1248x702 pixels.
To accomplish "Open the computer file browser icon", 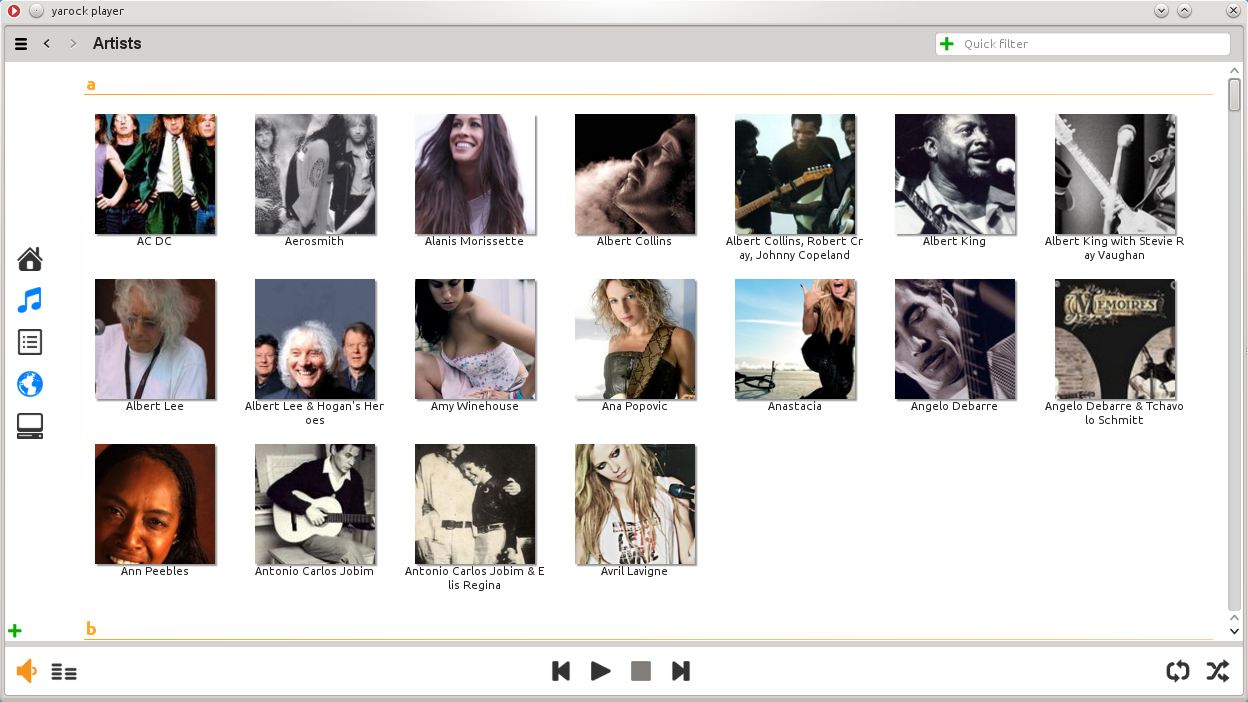I will [30, 426].
